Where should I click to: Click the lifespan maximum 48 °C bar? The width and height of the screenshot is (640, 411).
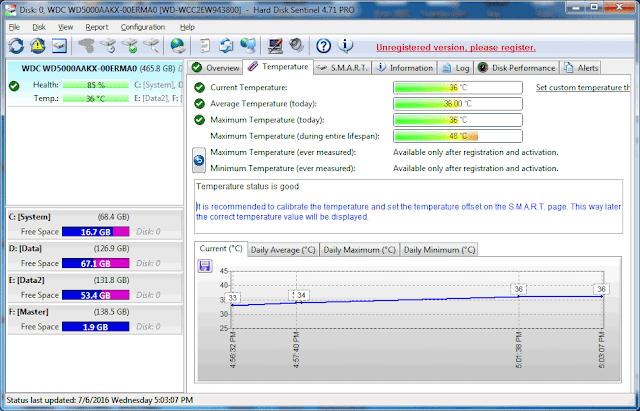pyautogui.click(x=458, y=136)
